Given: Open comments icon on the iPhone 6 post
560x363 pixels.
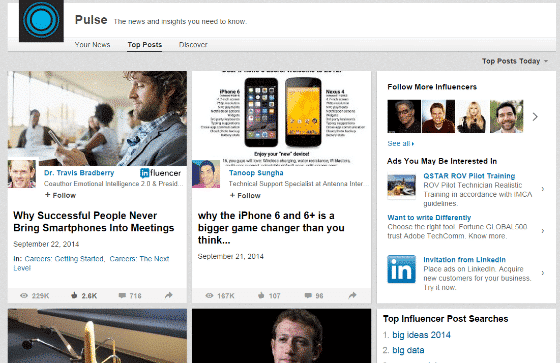Looking at the screenshot, I should (308, 295).
